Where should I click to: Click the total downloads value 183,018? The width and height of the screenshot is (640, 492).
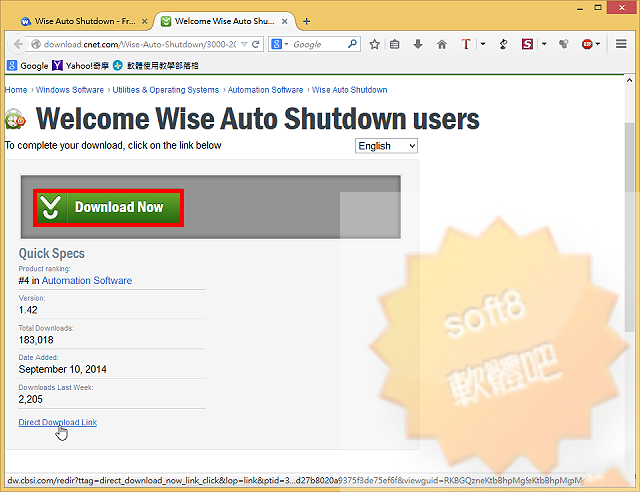pos(36,340)
